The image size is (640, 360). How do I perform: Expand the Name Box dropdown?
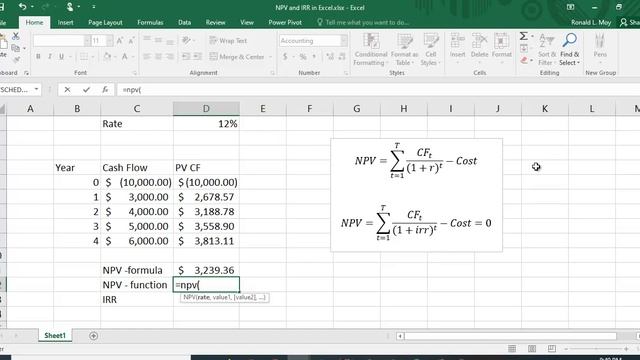point(36,89)
